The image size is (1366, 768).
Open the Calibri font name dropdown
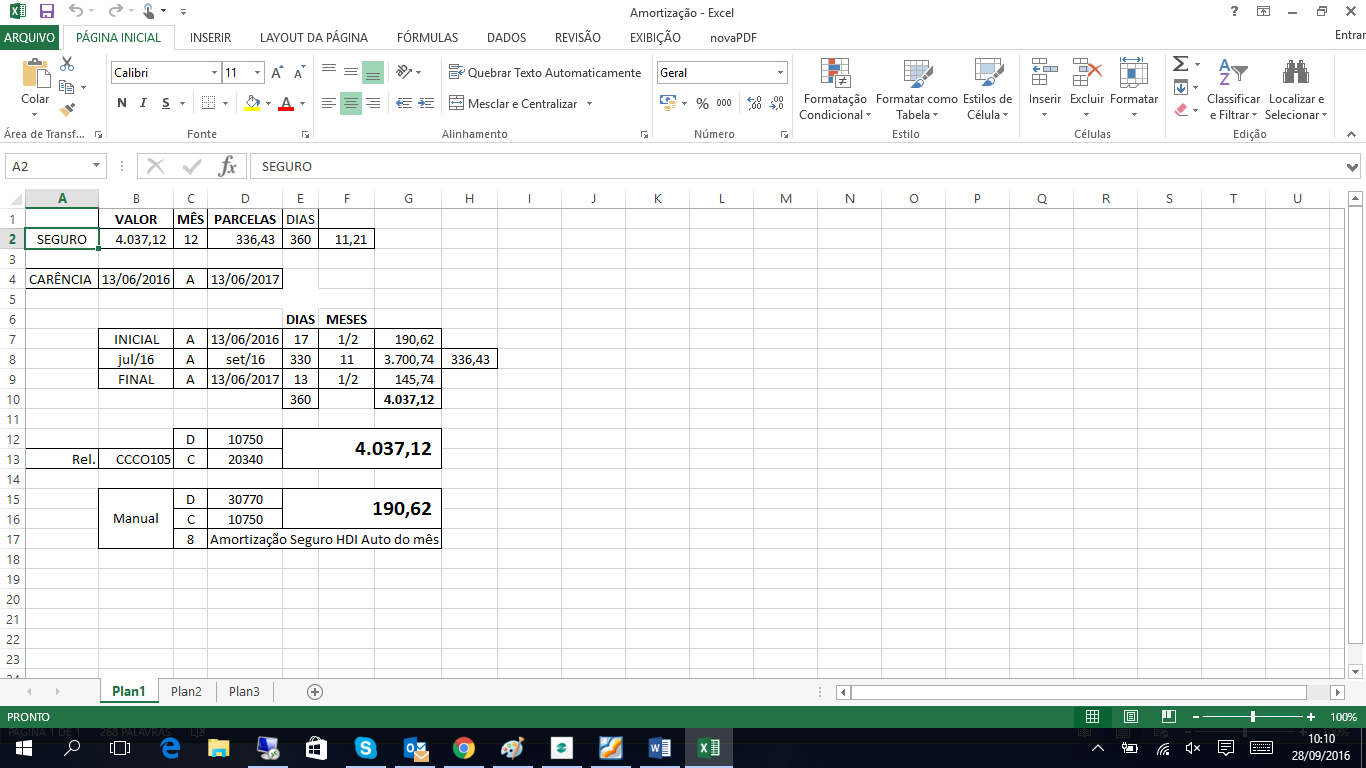214,73
